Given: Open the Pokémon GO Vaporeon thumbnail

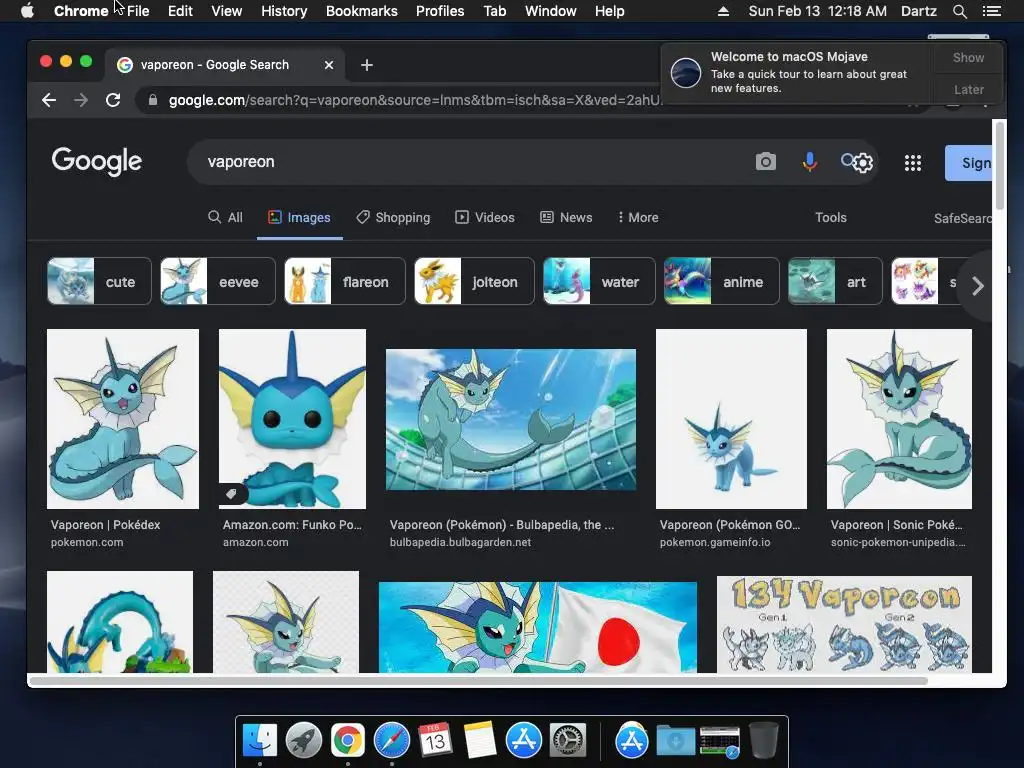Looking at the screenshot, I should click(x=731, y=419).
